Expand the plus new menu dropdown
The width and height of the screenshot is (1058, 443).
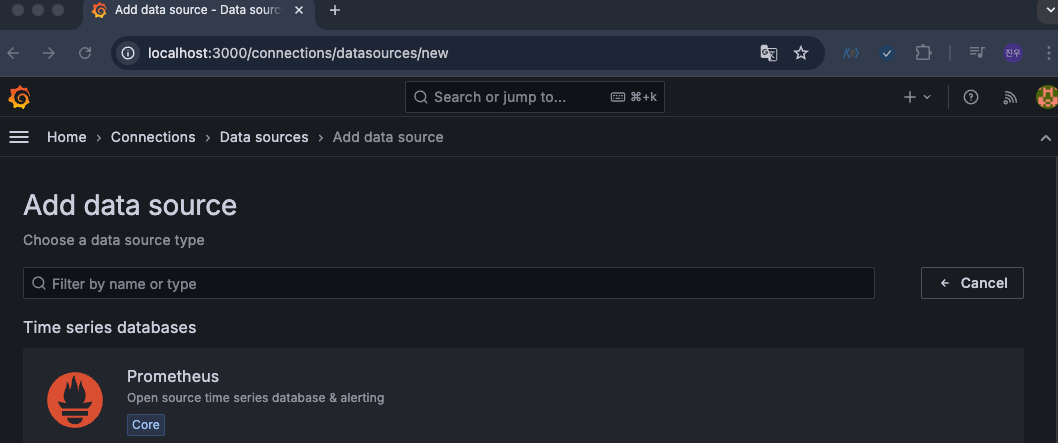pos(917,97)
